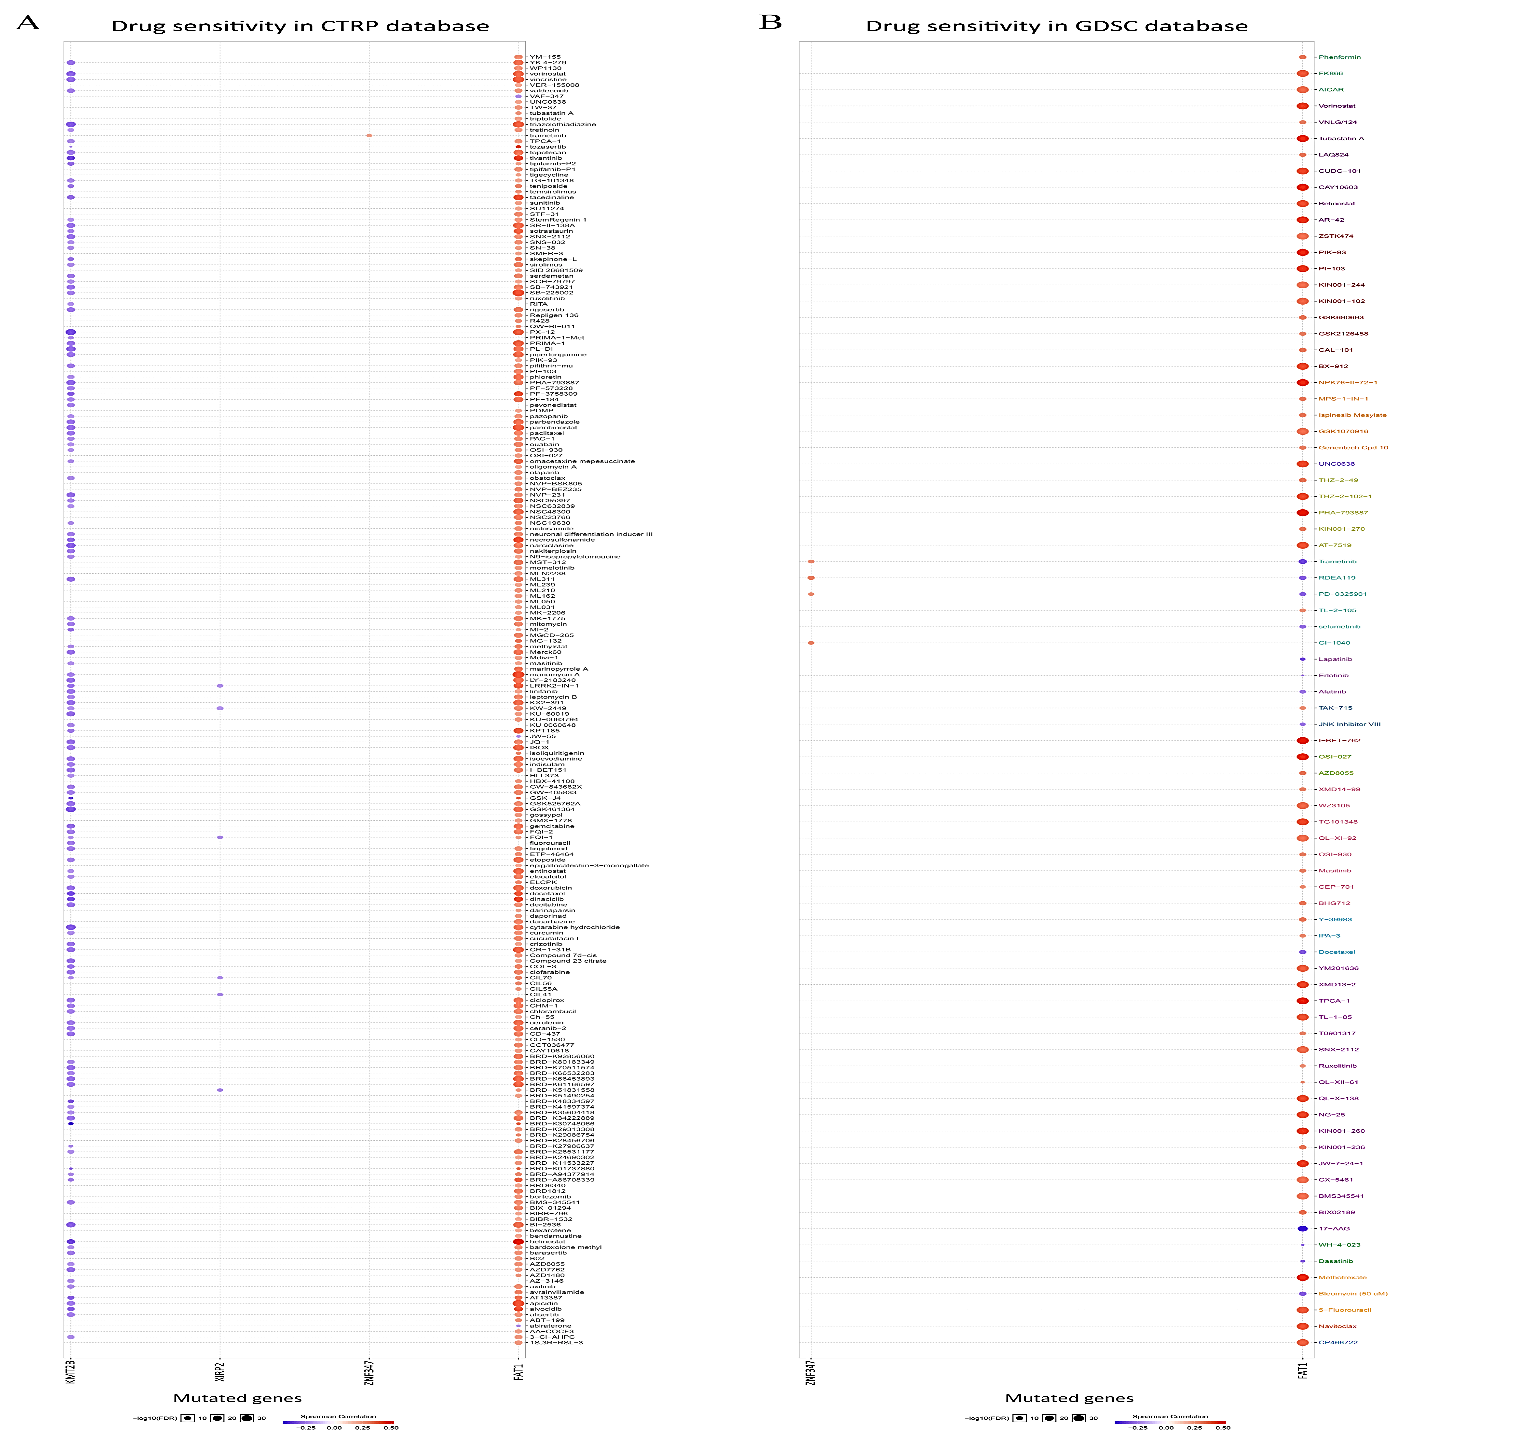Select the 'KIN001-260' drug label
The image size is (1514, 1440).
pos(1341,1131)
